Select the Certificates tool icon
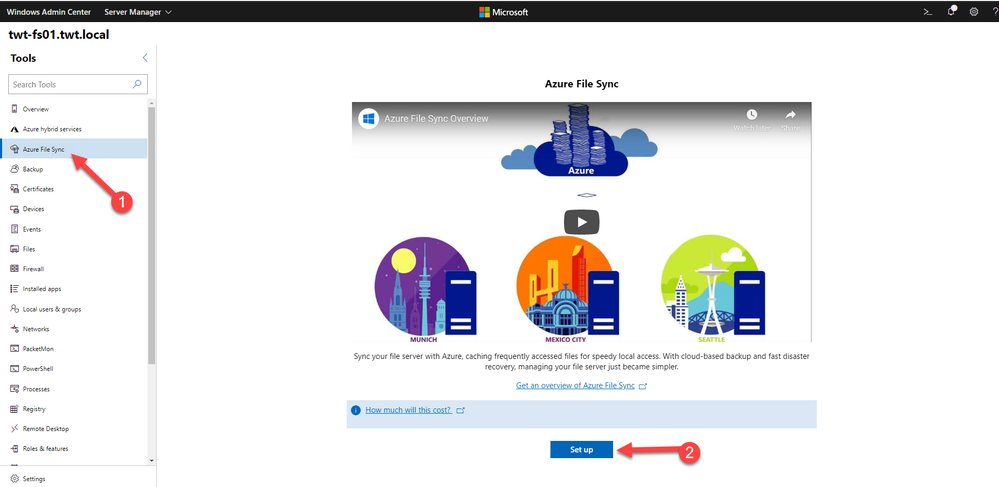The height and width of the screenshot is (487, 999). (14, 189)
